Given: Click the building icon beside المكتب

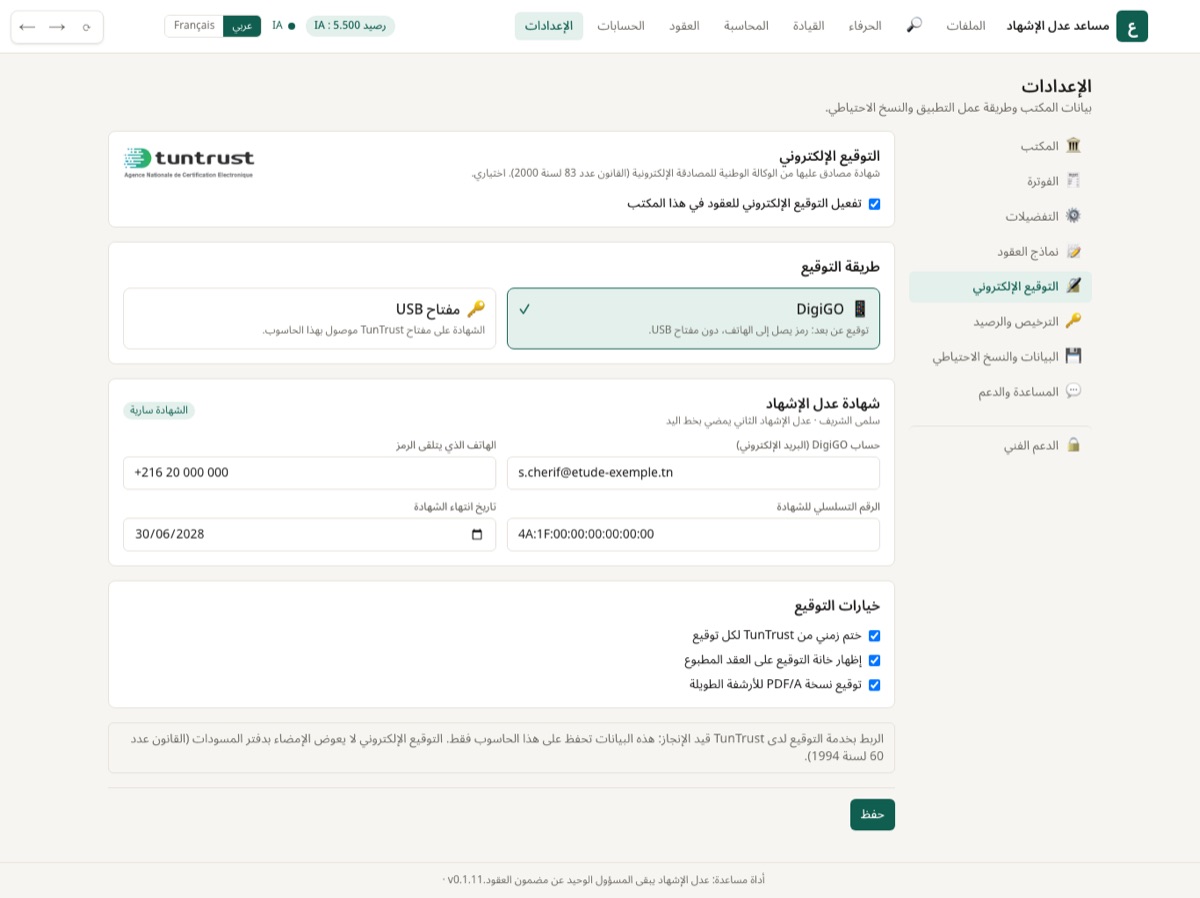Looking at the screenshot, I should point(1073,146).
